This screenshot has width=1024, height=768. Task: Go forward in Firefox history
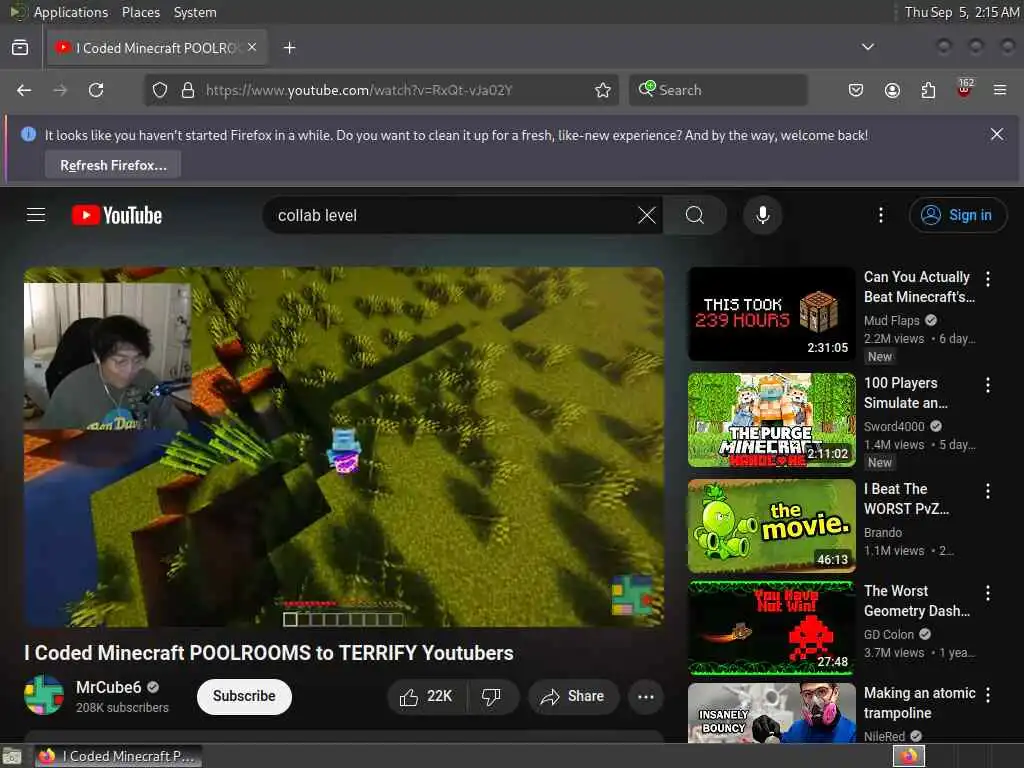pos(60,90)
